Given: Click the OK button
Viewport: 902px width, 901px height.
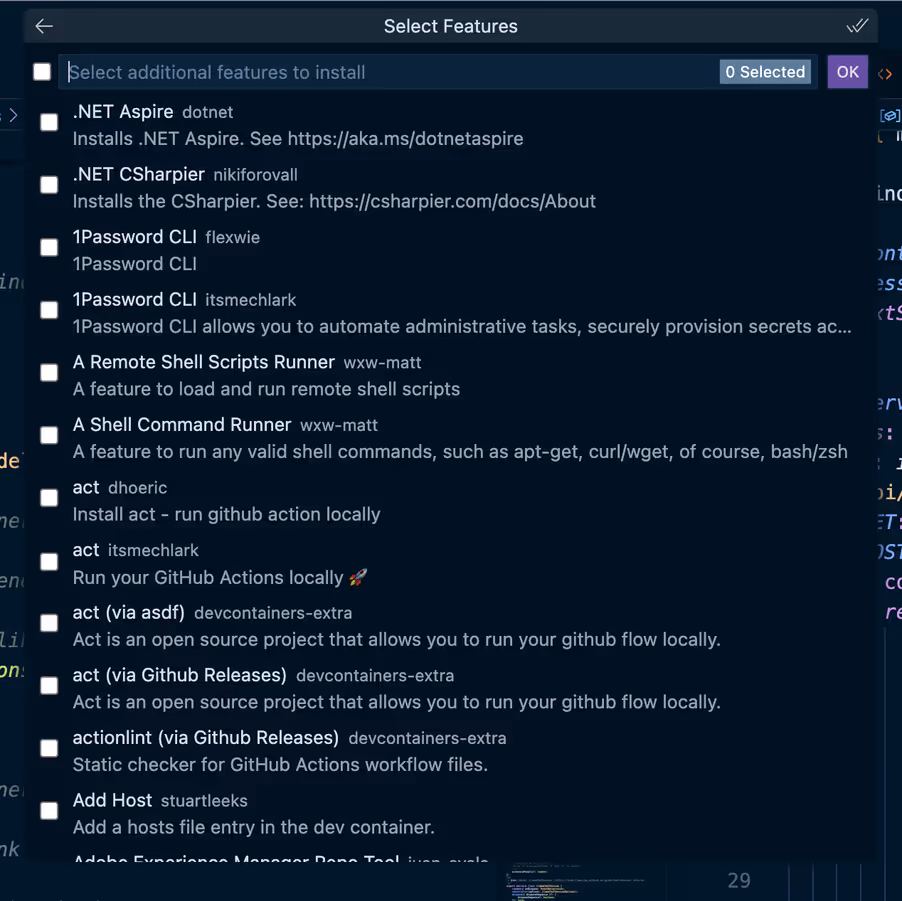Looking at the screenshot, I should coord(847,72).
